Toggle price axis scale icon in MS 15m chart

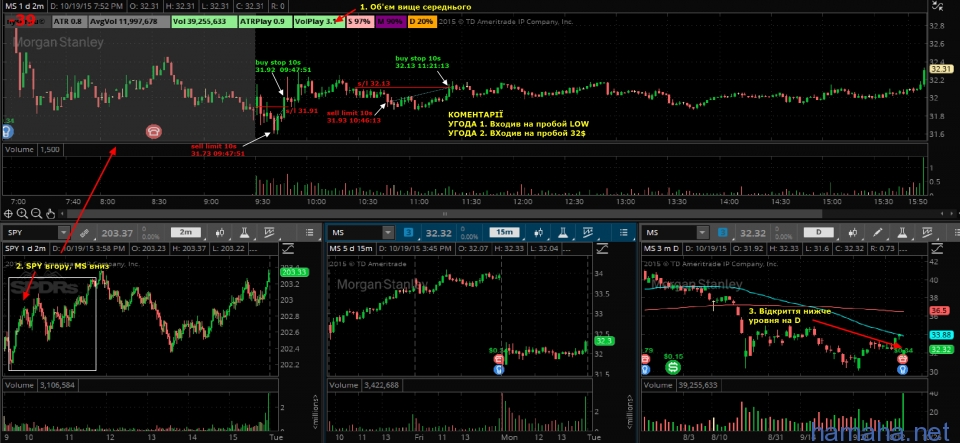coord(602,248)
